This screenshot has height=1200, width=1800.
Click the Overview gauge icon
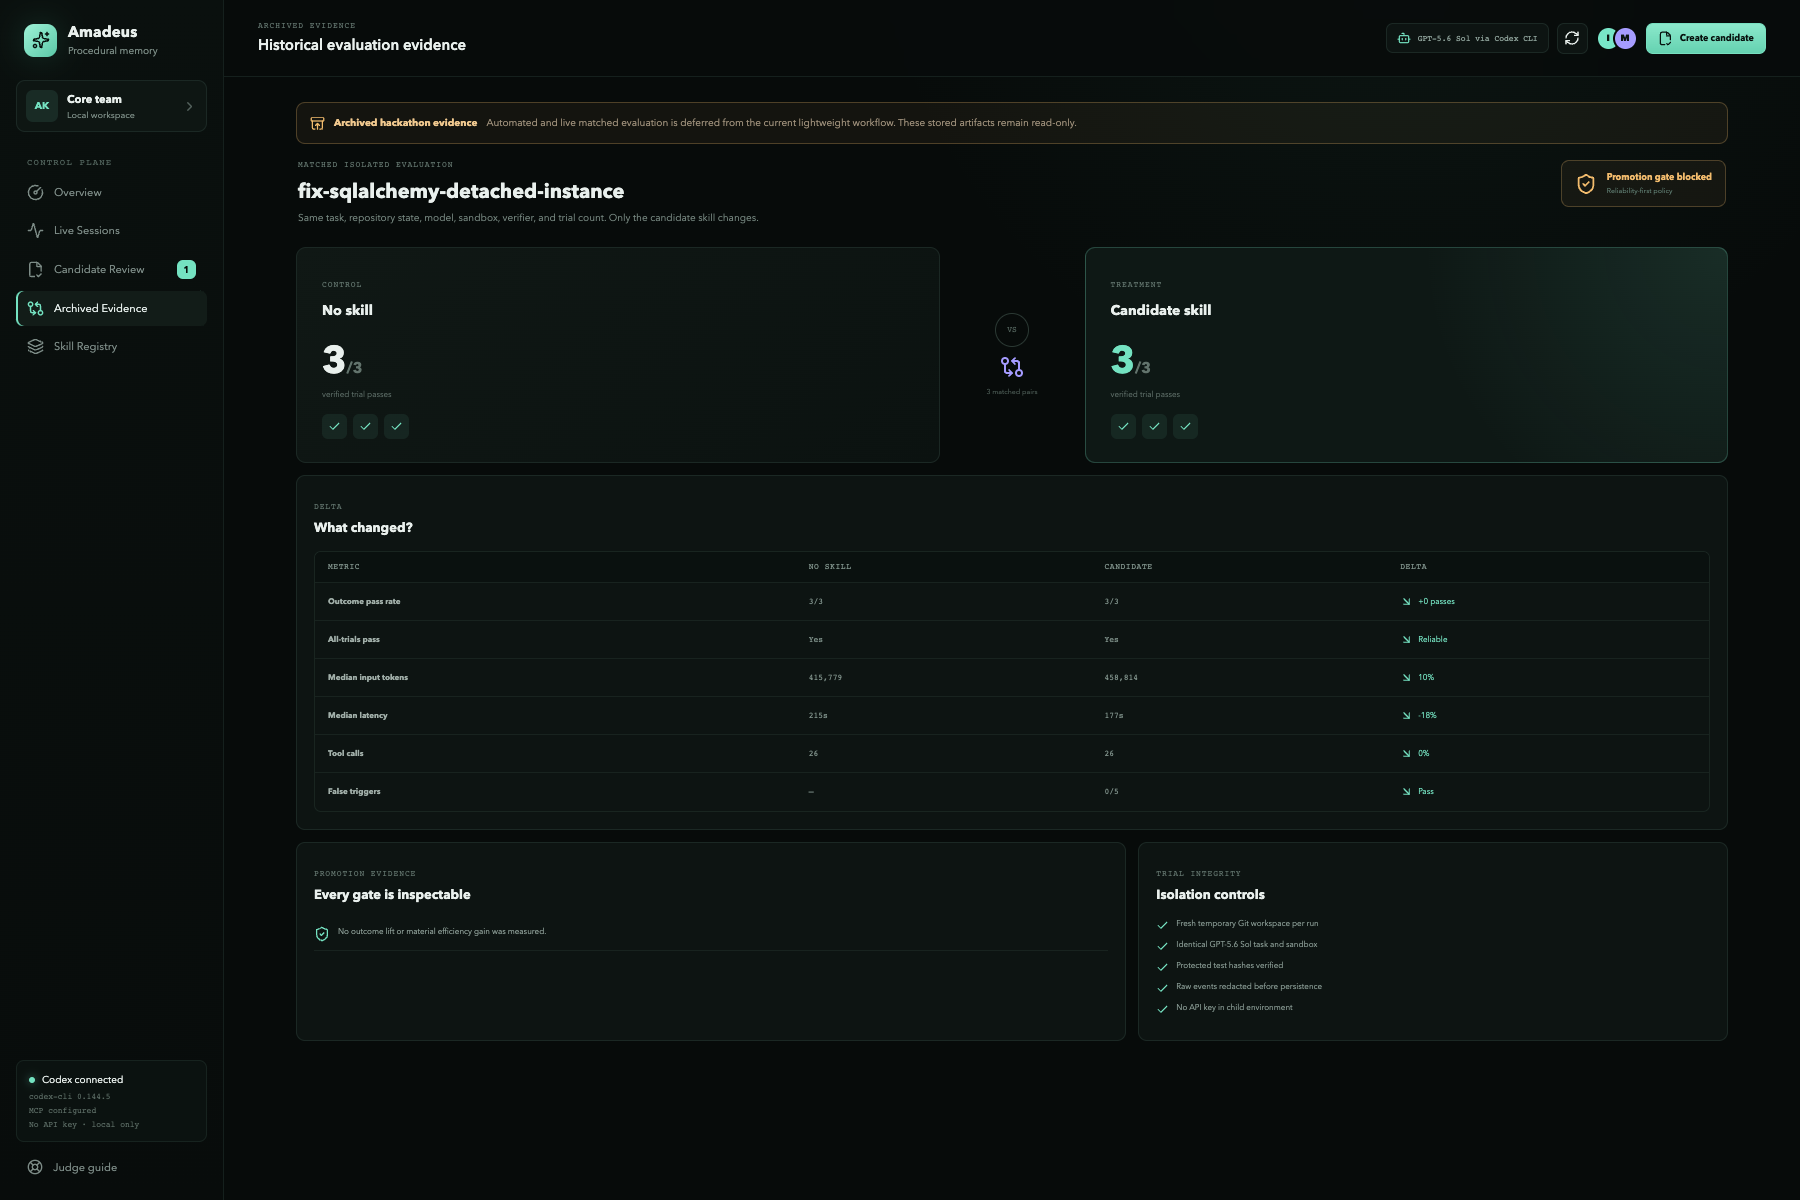click(x=36, y=192)
